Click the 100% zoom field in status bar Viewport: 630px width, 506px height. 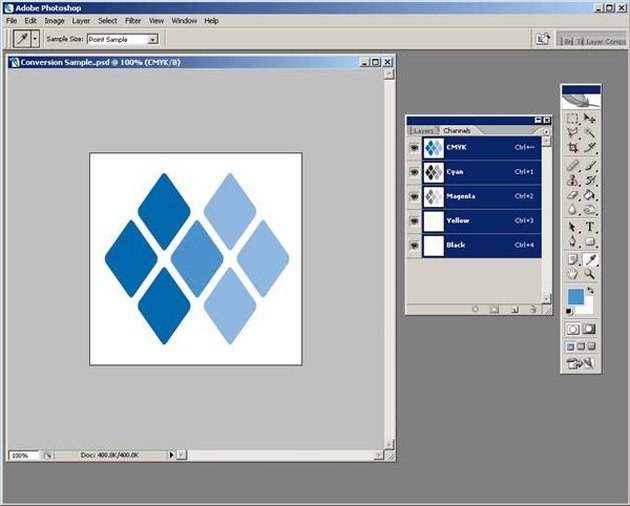click(23, 455)
